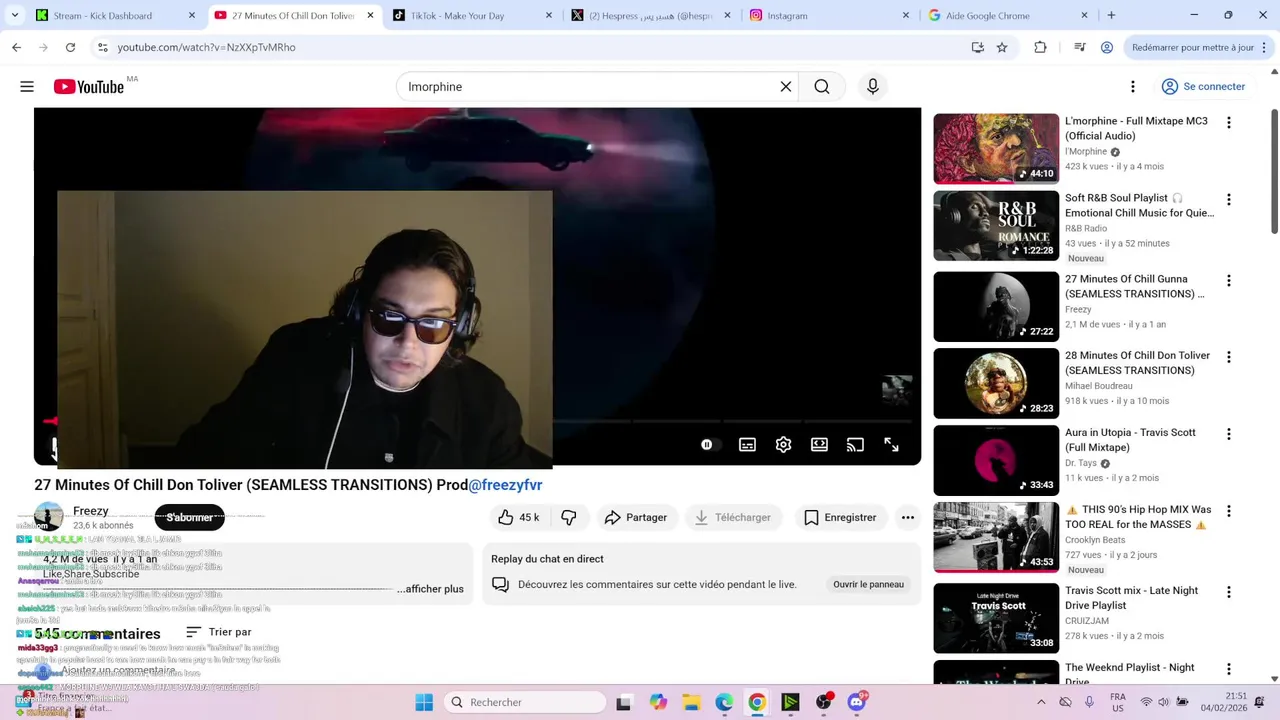Close the 27 Minutes Don Toliver tab
Viewport: 1280px width, 720px height.
coord(370,16)
